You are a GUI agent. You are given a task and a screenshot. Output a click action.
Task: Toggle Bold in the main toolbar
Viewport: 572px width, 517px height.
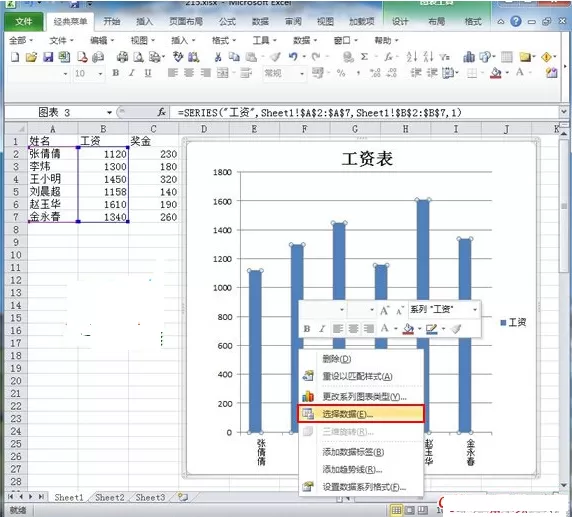tap(116, 73)
